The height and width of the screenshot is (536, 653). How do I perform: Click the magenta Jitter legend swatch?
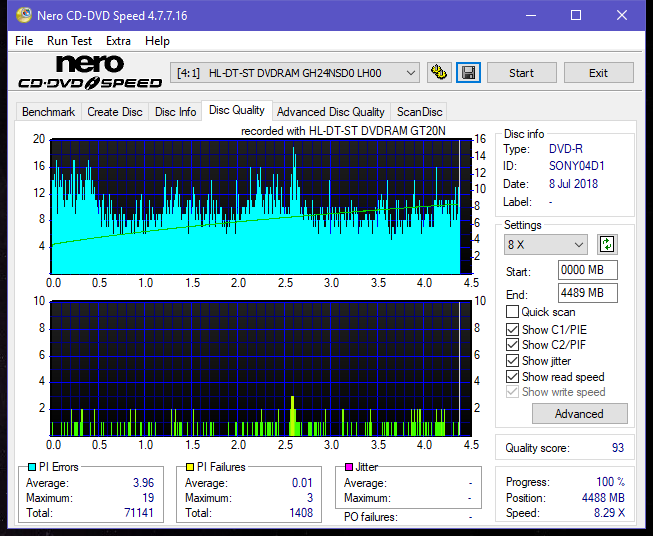(349, 467)
